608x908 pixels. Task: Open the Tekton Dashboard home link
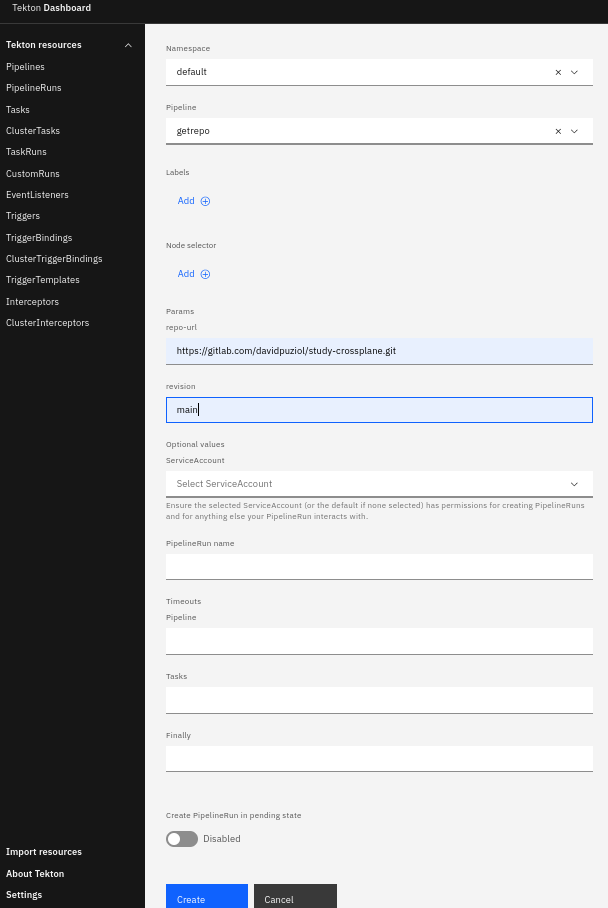pyautogui.click(x=51, y=8)
